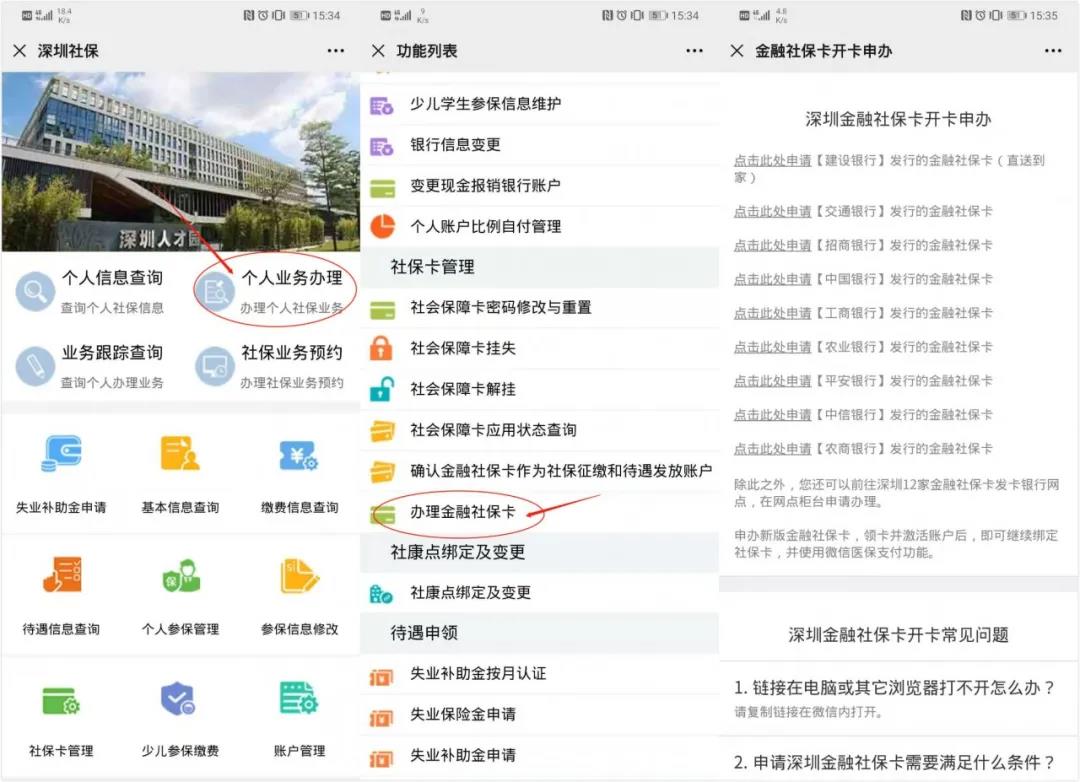Screen dimensions: 1080x782
Task: Open 失业补助金申请 list item in 功能列表
Action: tap(539, 755)
